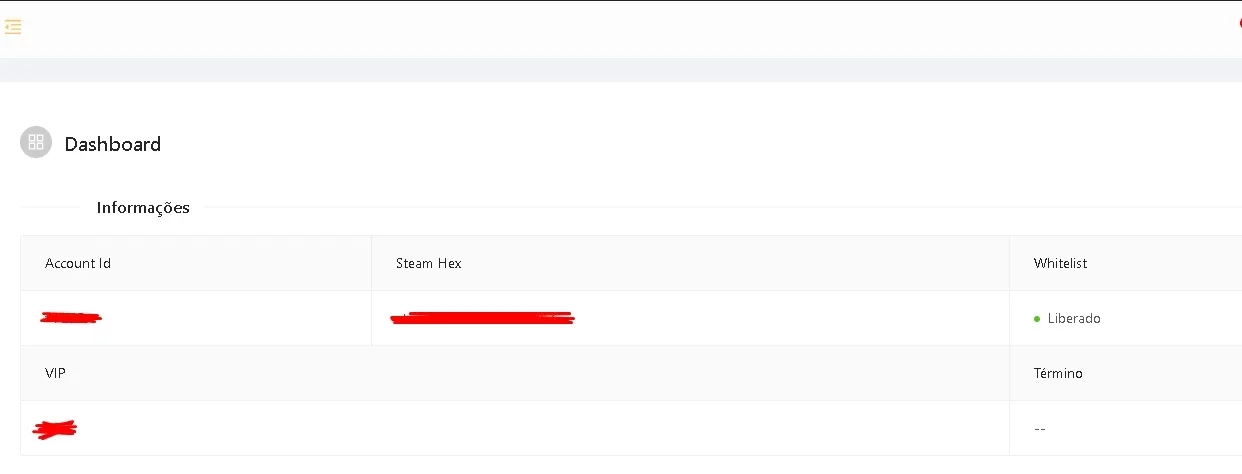Click the blank area beside the Steam Hex value
Image resolution: width=1242 pixels, height=474 pixels.
[790, 318]
